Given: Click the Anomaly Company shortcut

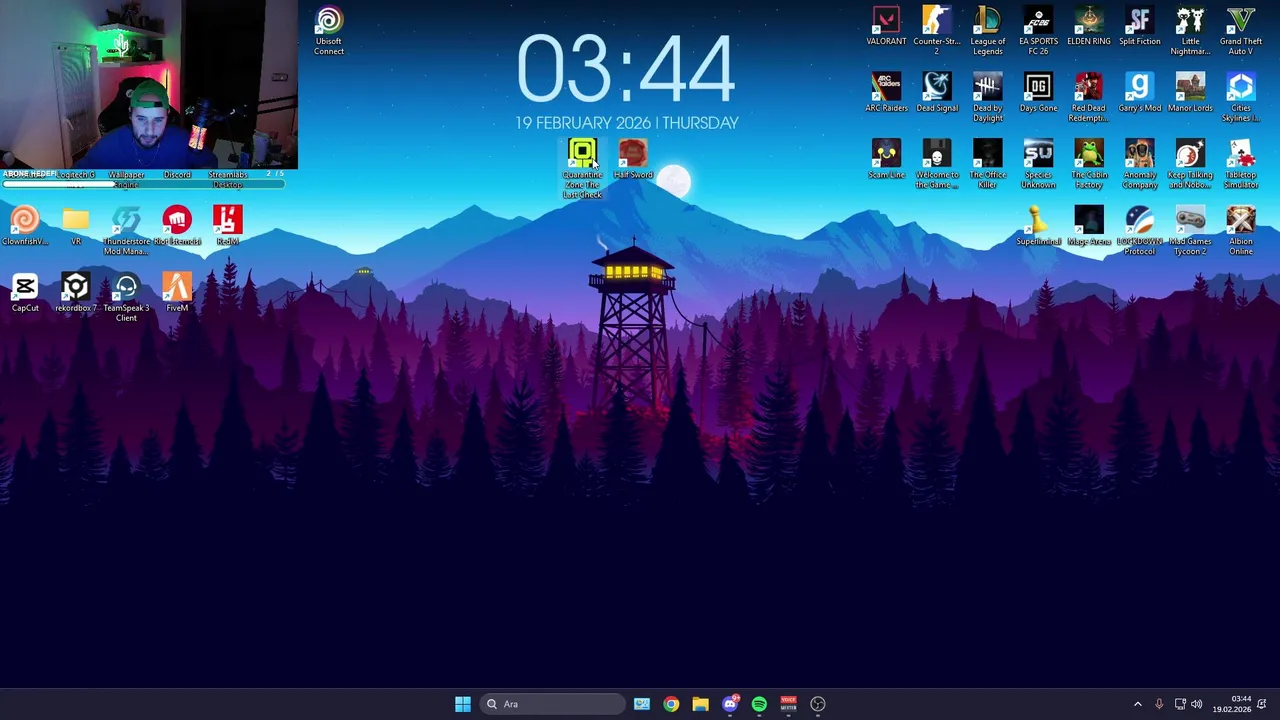Looking at the screenshot, I should (1140, 164).
